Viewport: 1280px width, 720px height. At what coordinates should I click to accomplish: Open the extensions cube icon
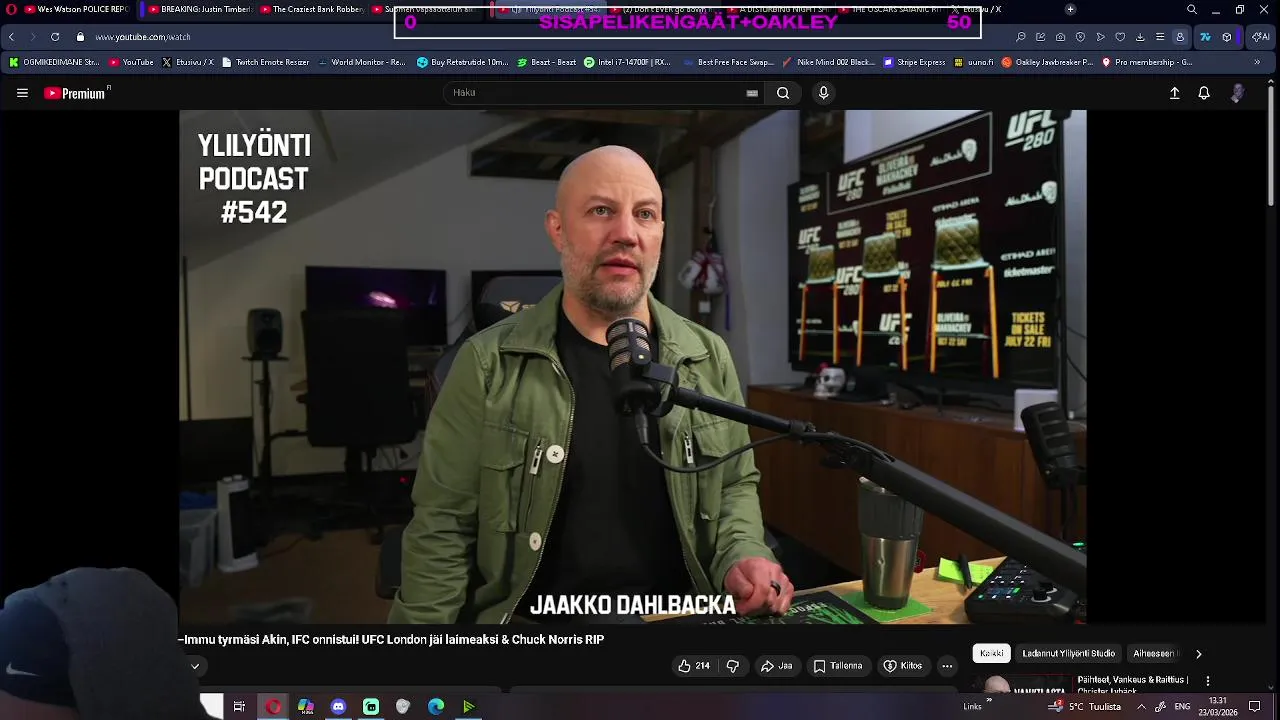[1227, 37]
